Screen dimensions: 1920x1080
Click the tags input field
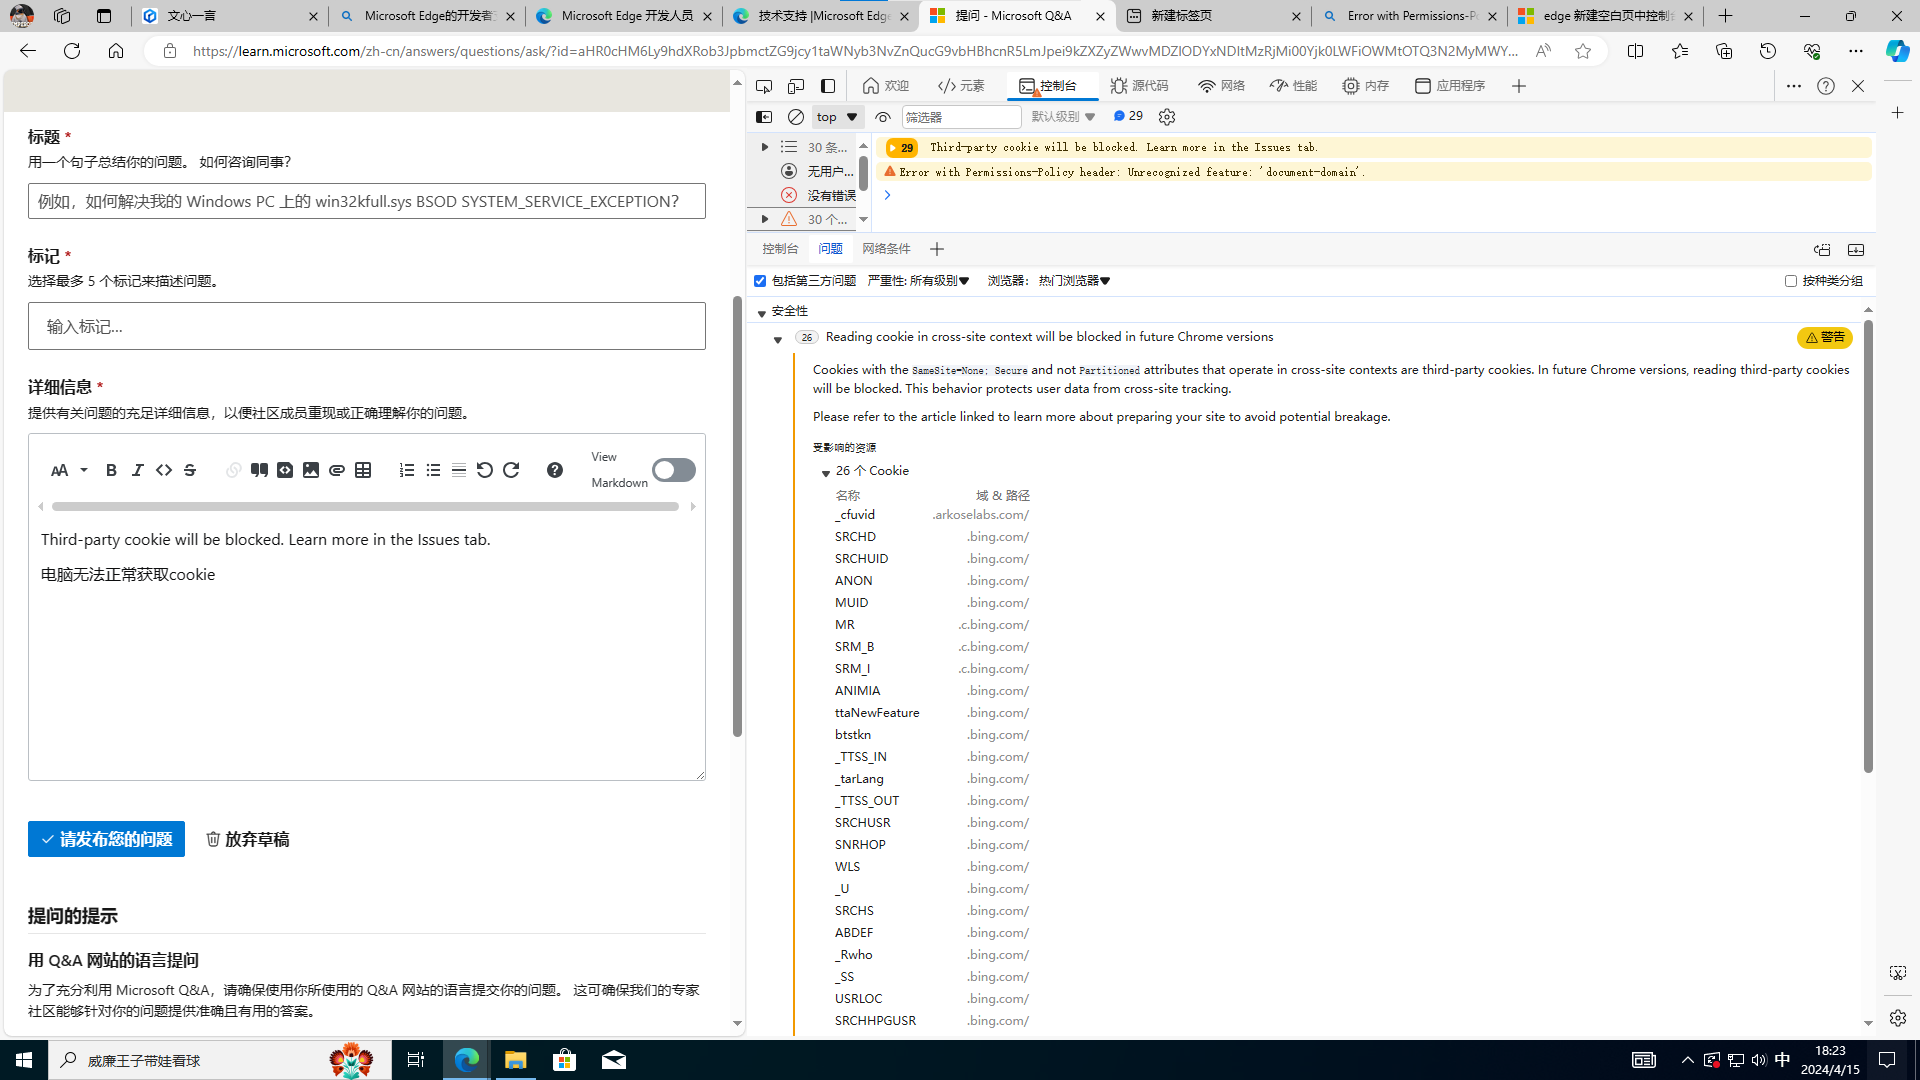coord(367,326)
